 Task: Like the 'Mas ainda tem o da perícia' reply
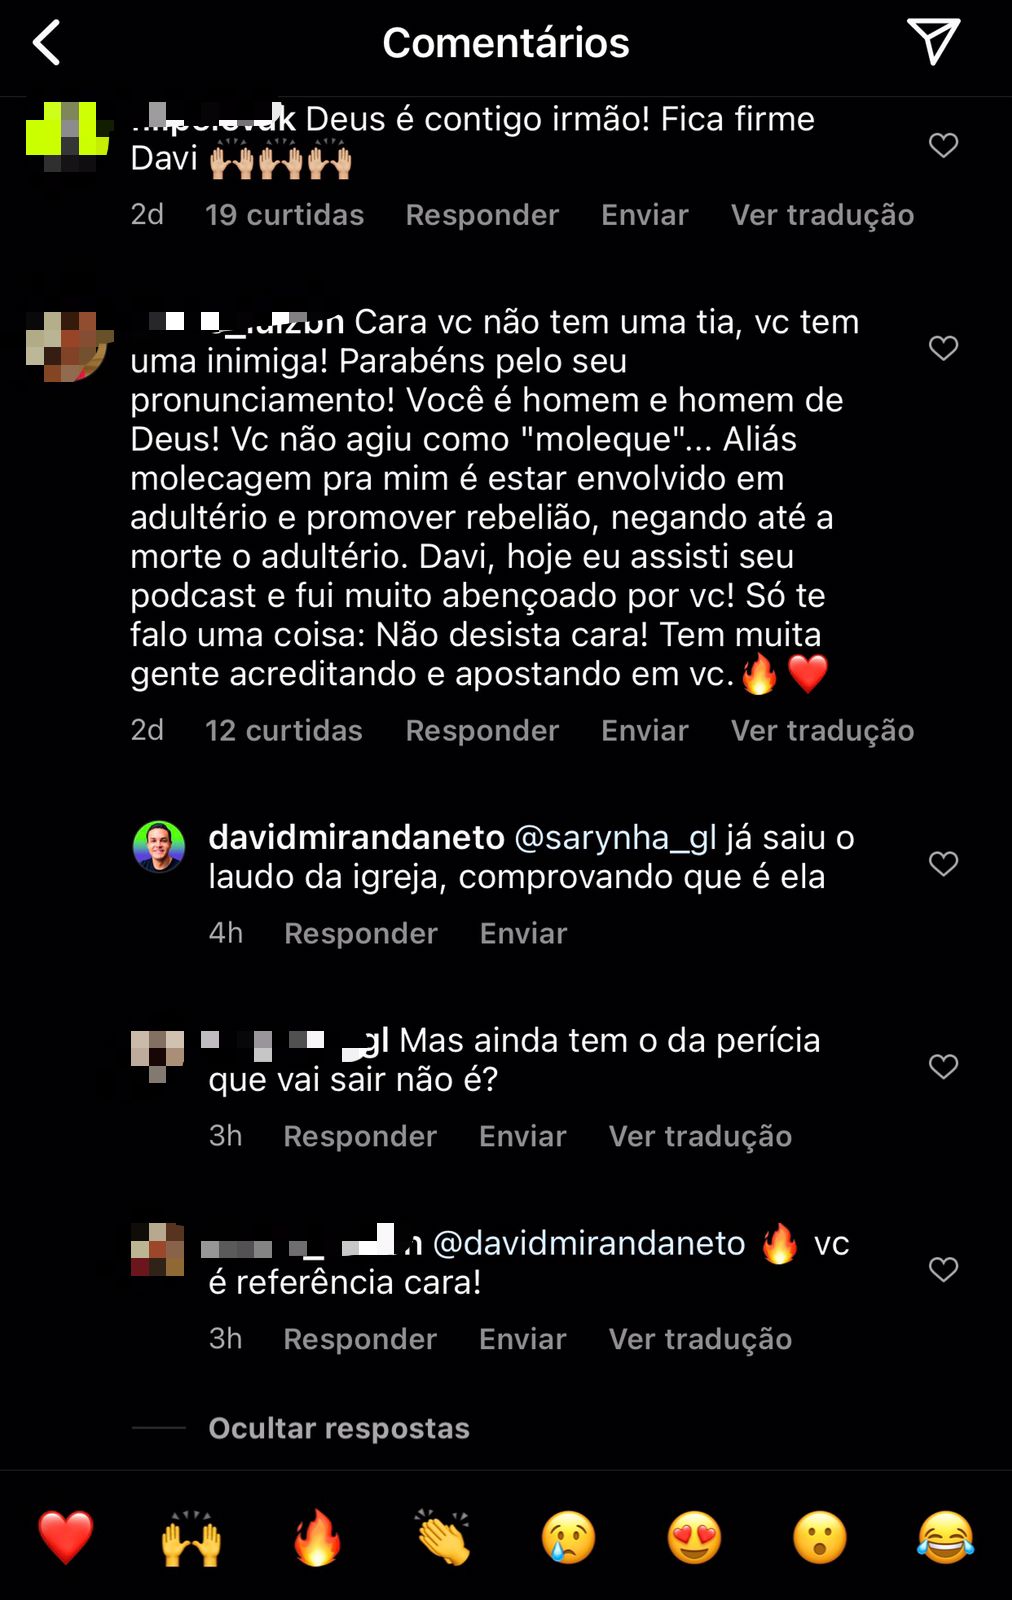[x=943, y=1066]
